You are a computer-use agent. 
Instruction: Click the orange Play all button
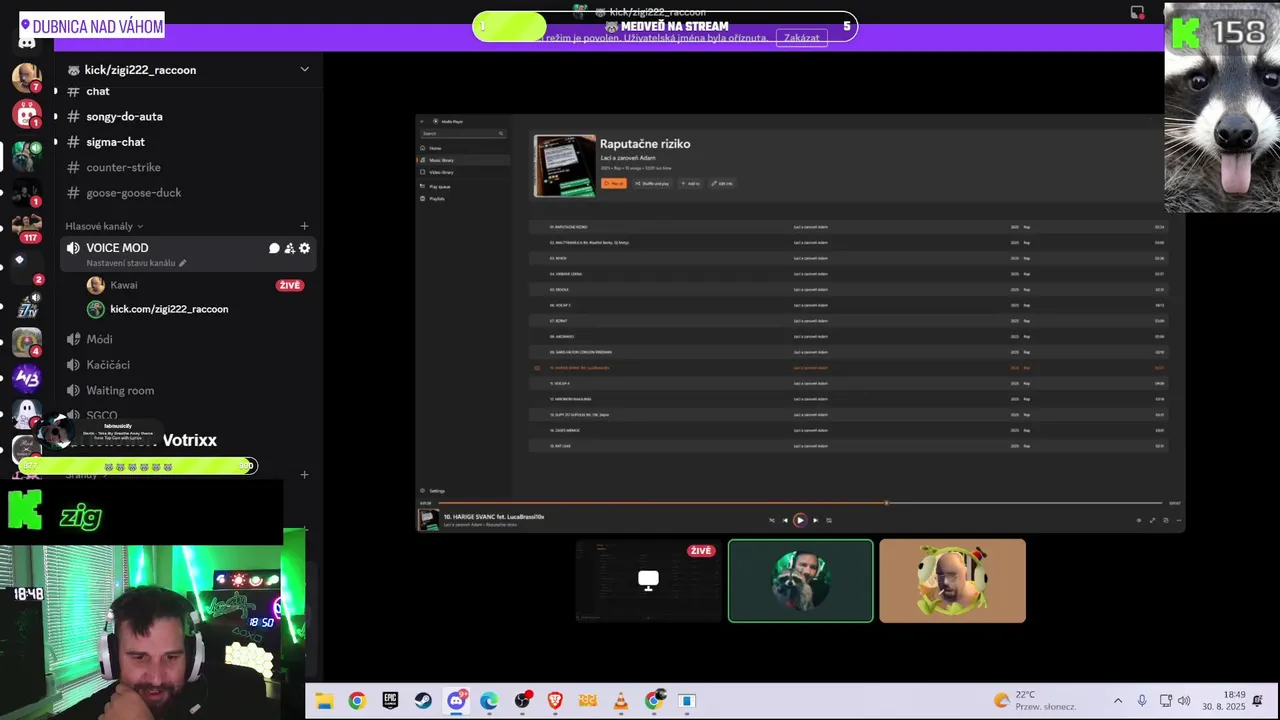(614, 183)
